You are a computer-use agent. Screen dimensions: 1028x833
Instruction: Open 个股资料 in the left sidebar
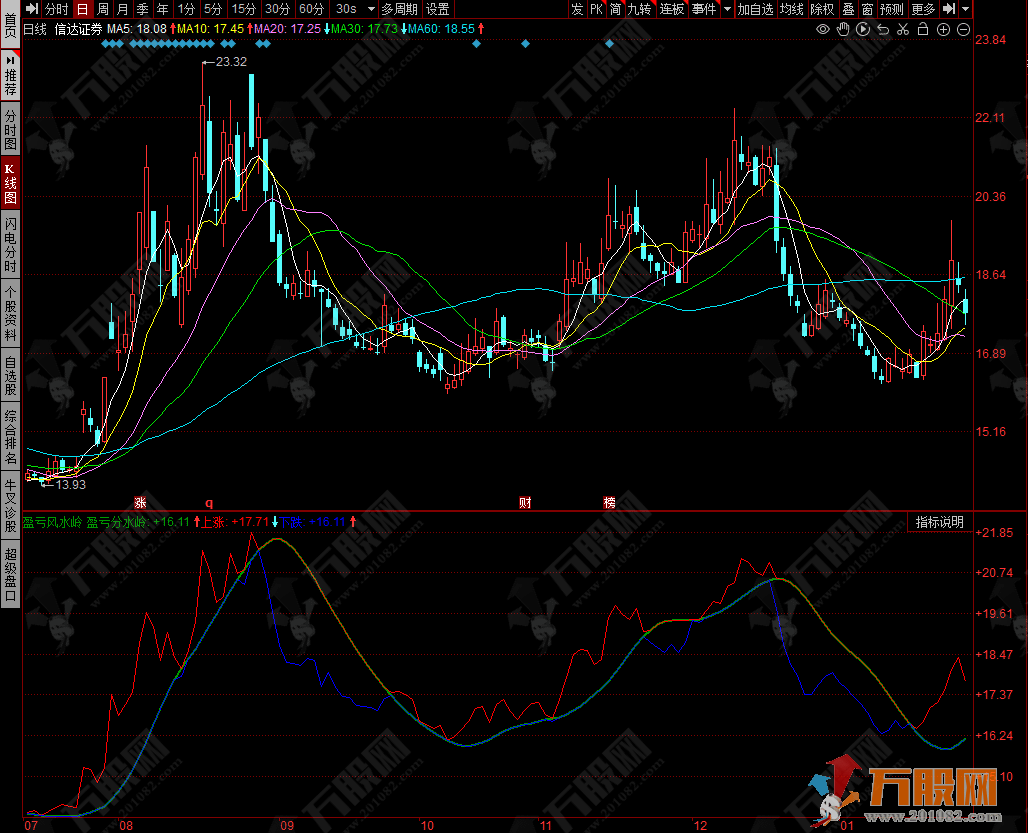(x=10, y=313)
